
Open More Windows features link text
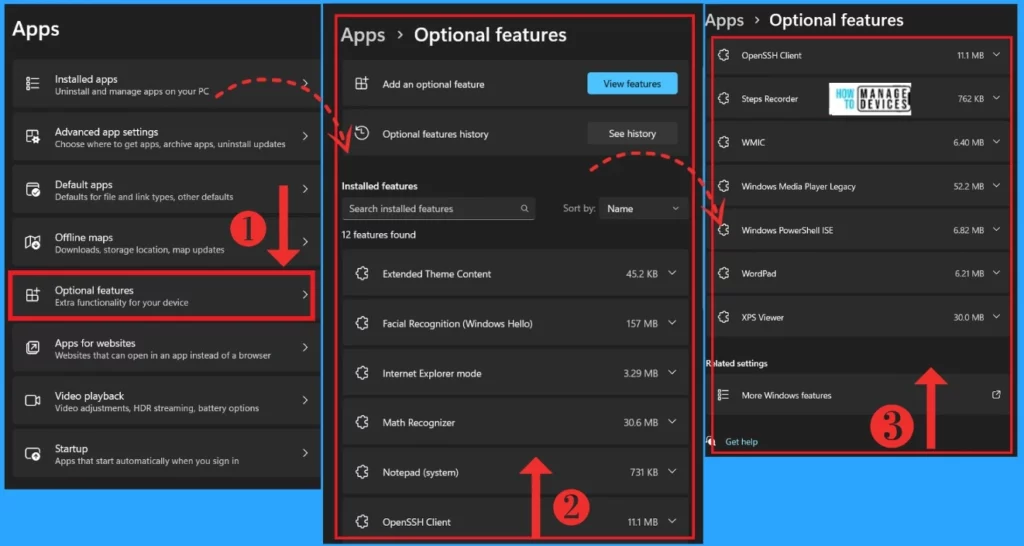[x=786, y=395]
